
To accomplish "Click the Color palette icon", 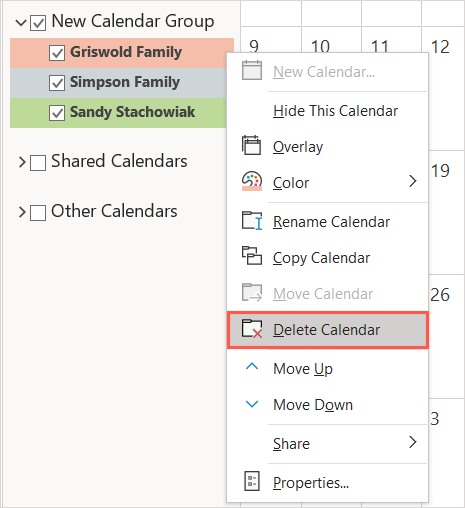I will [252, 181].
